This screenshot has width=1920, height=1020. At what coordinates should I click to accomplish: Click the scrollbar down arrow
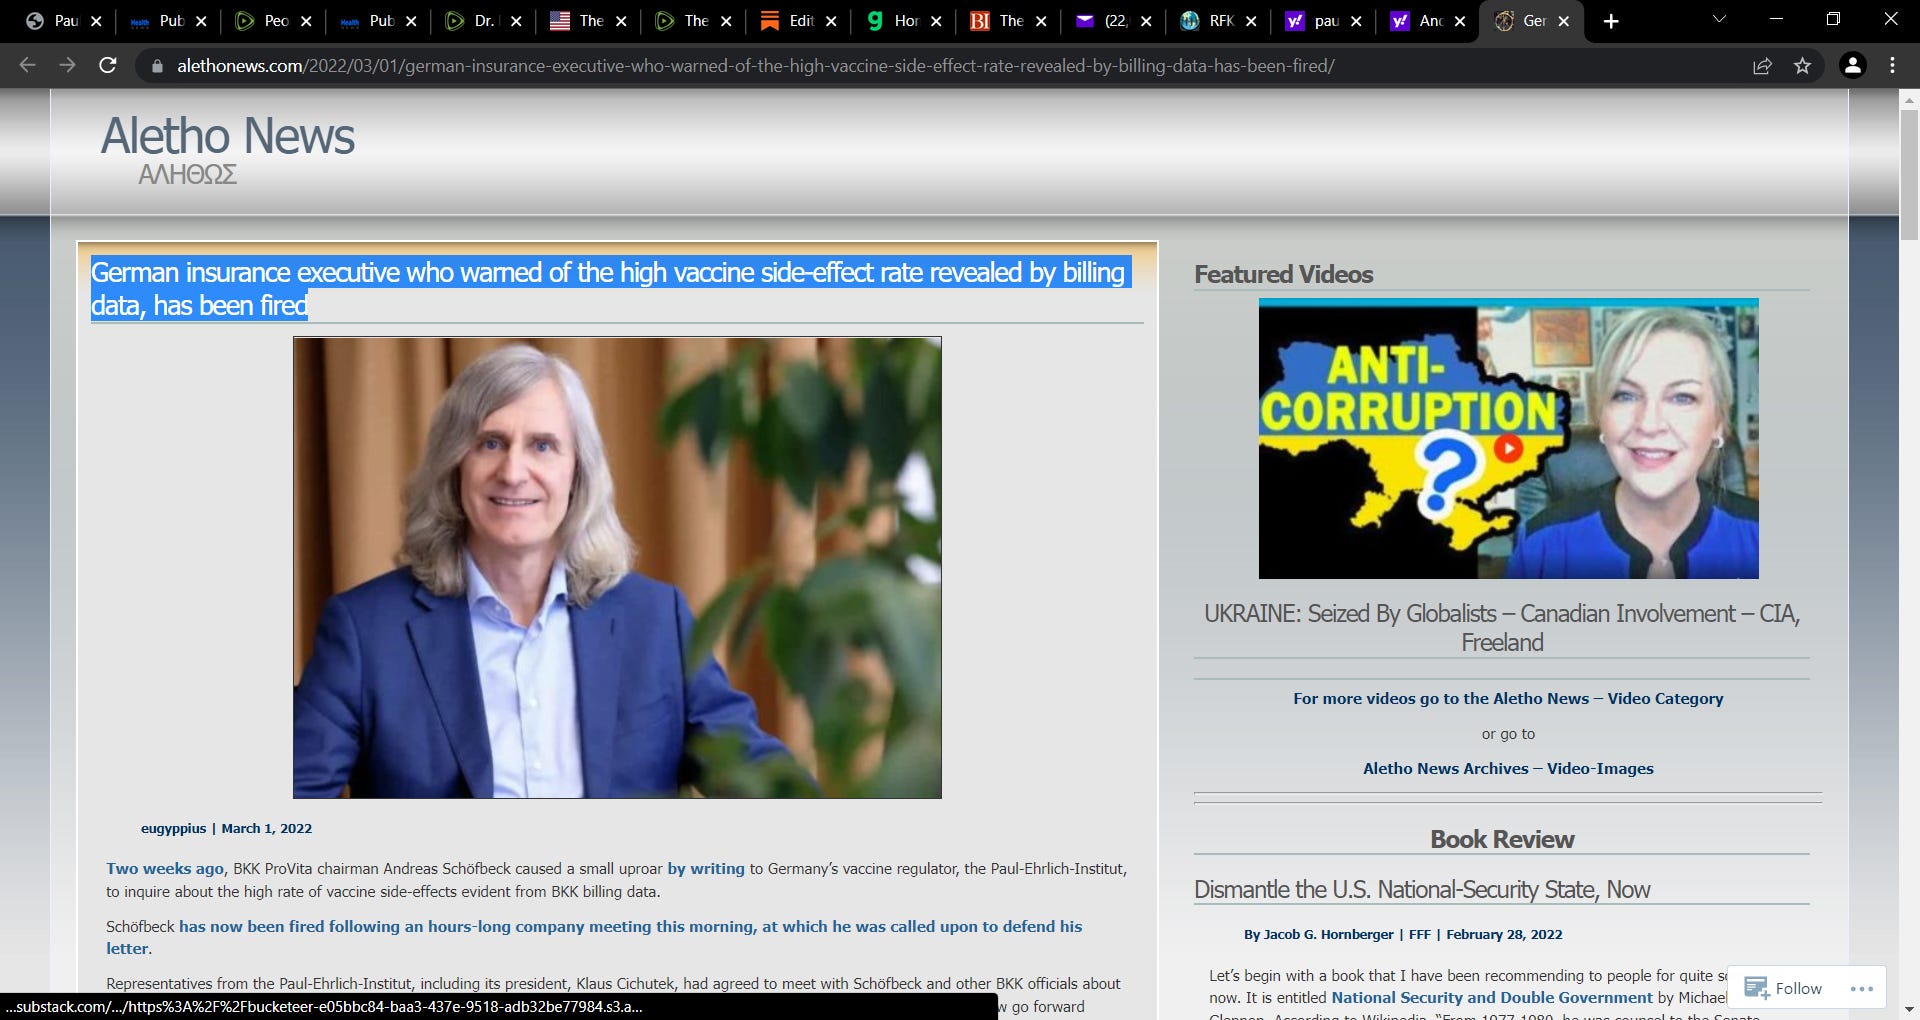(1909, 1010)
